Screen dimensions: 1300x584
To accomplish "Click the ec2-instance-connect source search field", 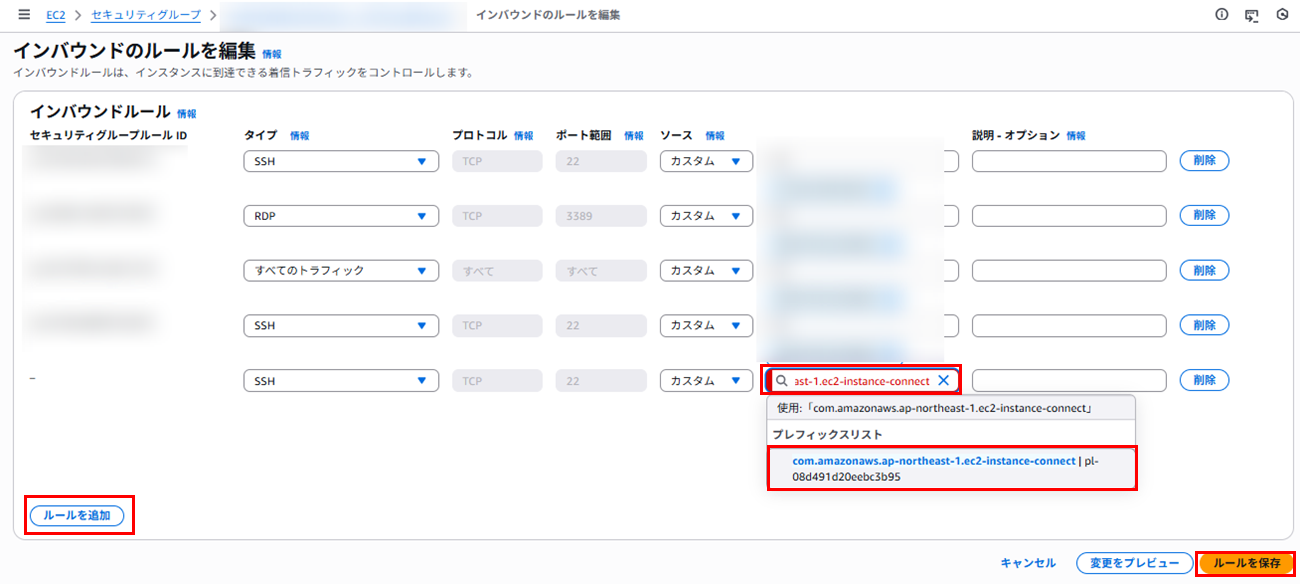I will click(x=862, y=380).
